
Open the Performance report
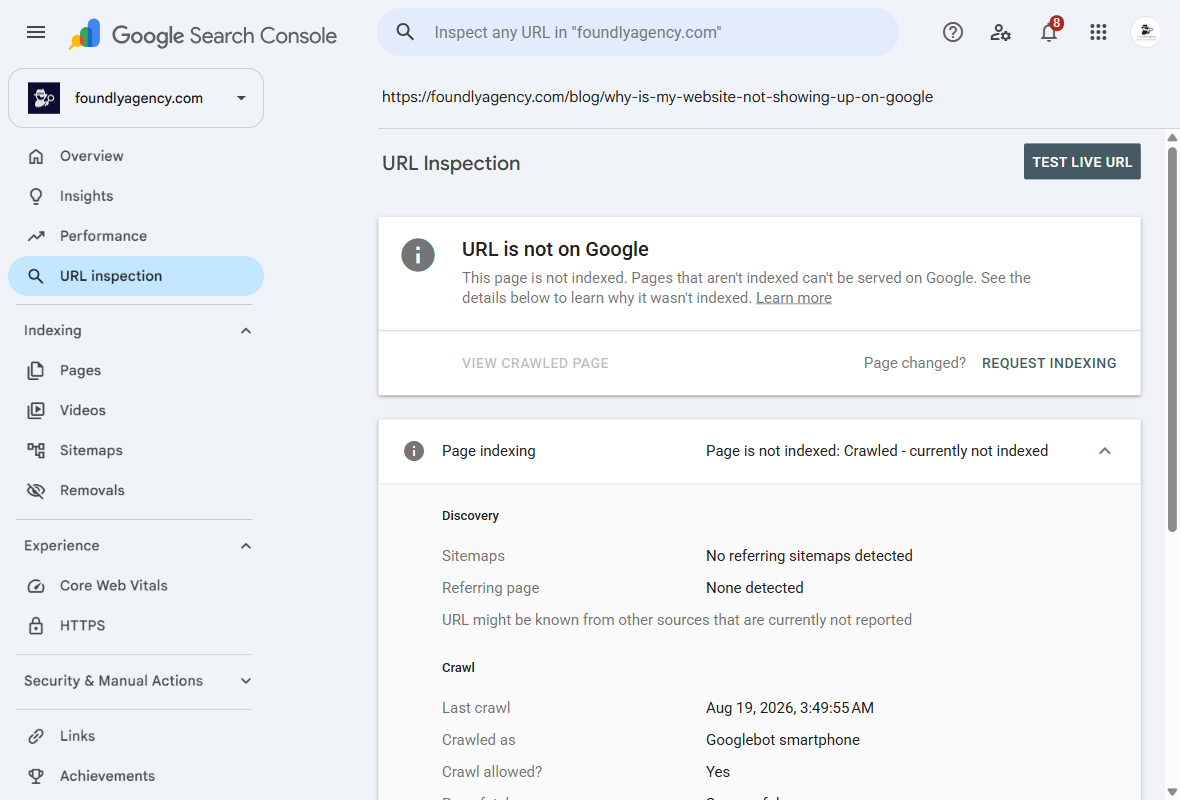pyautogui.click(x=135, y=236)
